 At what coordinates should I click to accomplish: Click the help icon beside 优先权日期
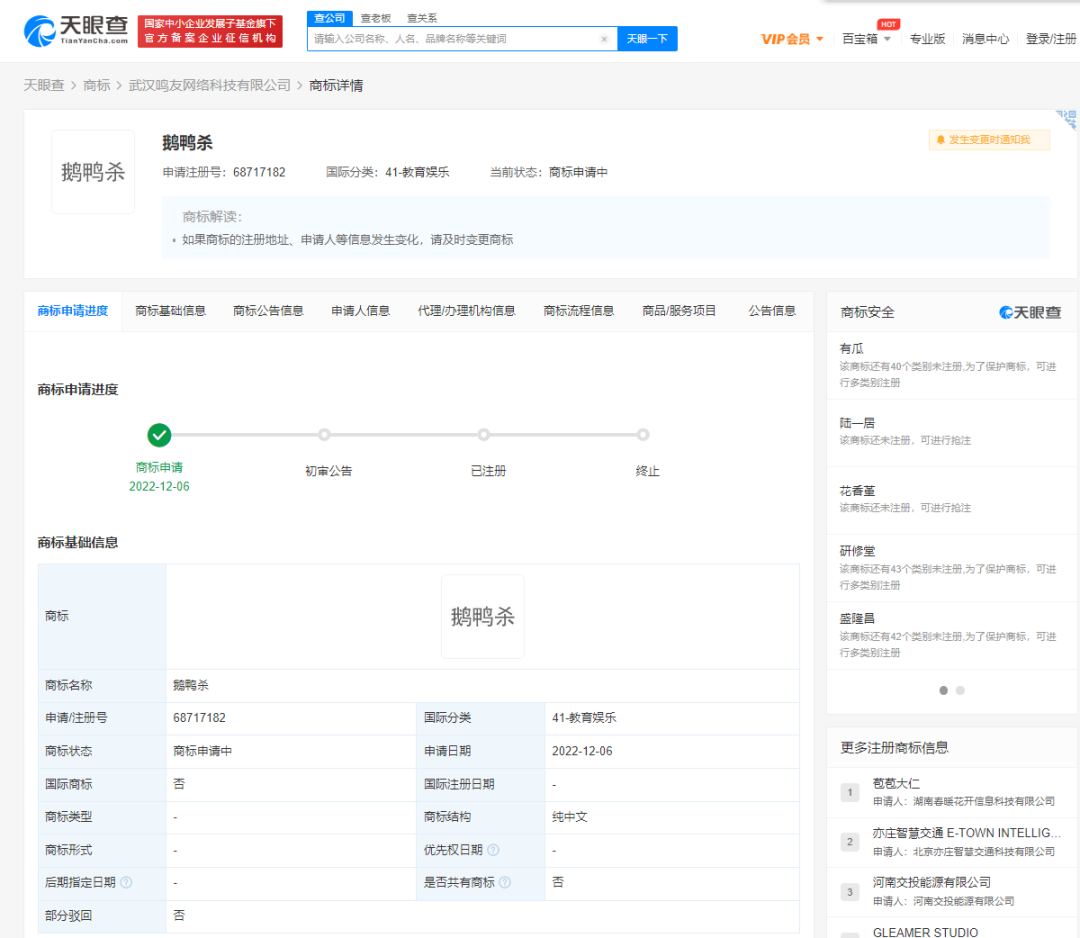[x=493, y=850]
